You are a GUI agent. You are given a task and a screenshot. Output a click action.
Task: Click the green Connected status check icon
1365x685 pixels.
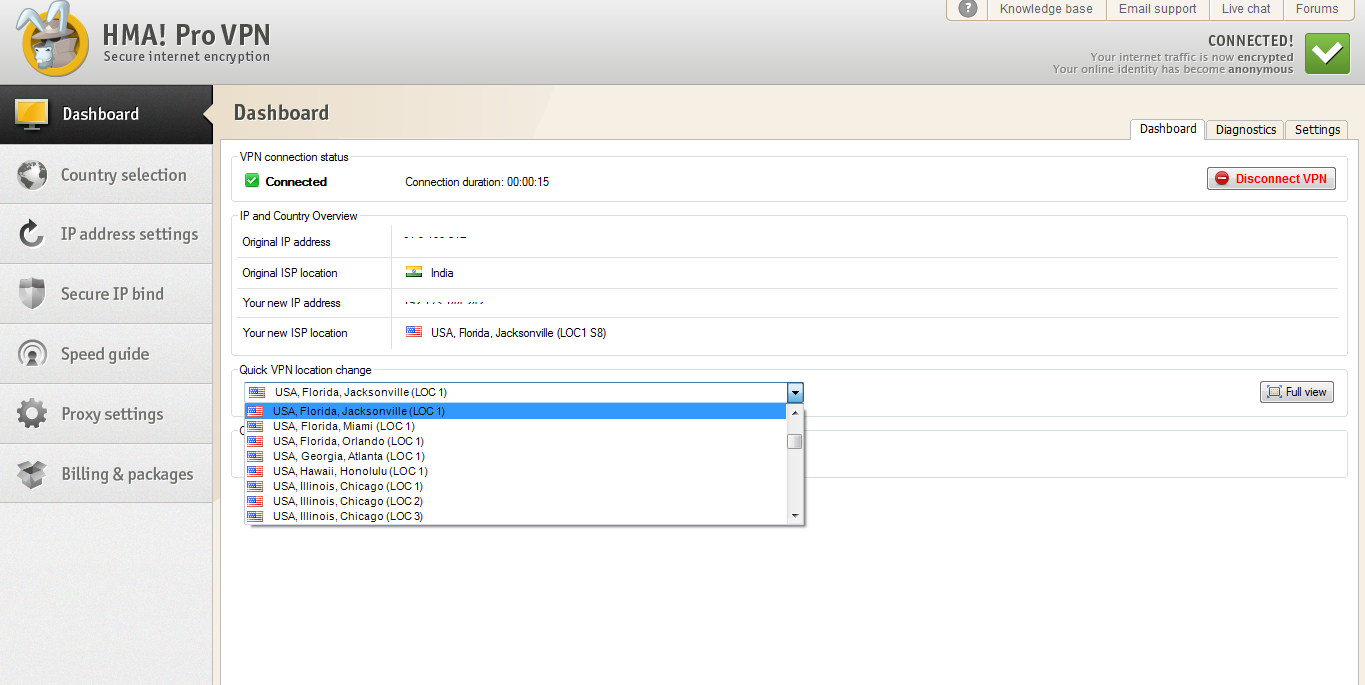click(252, 181)
